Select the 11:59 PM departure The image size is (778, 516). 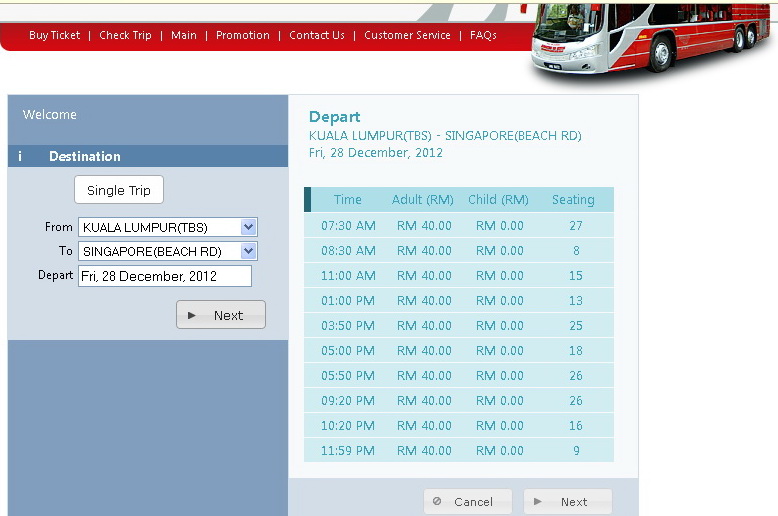[x=459, y=451]
